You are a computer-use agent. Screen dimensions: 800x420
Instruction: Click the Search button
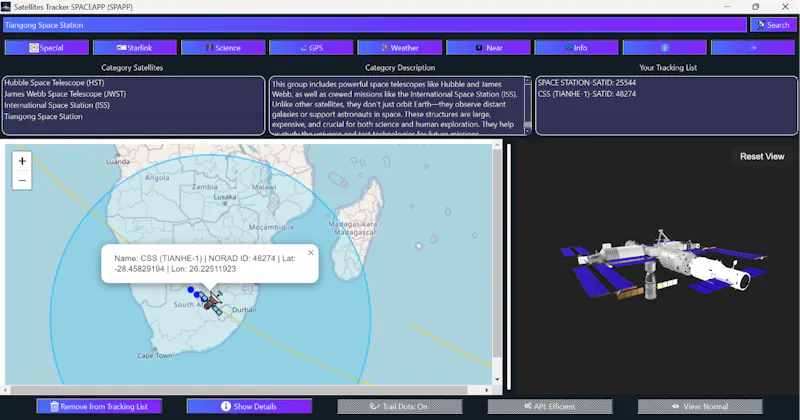773,24
